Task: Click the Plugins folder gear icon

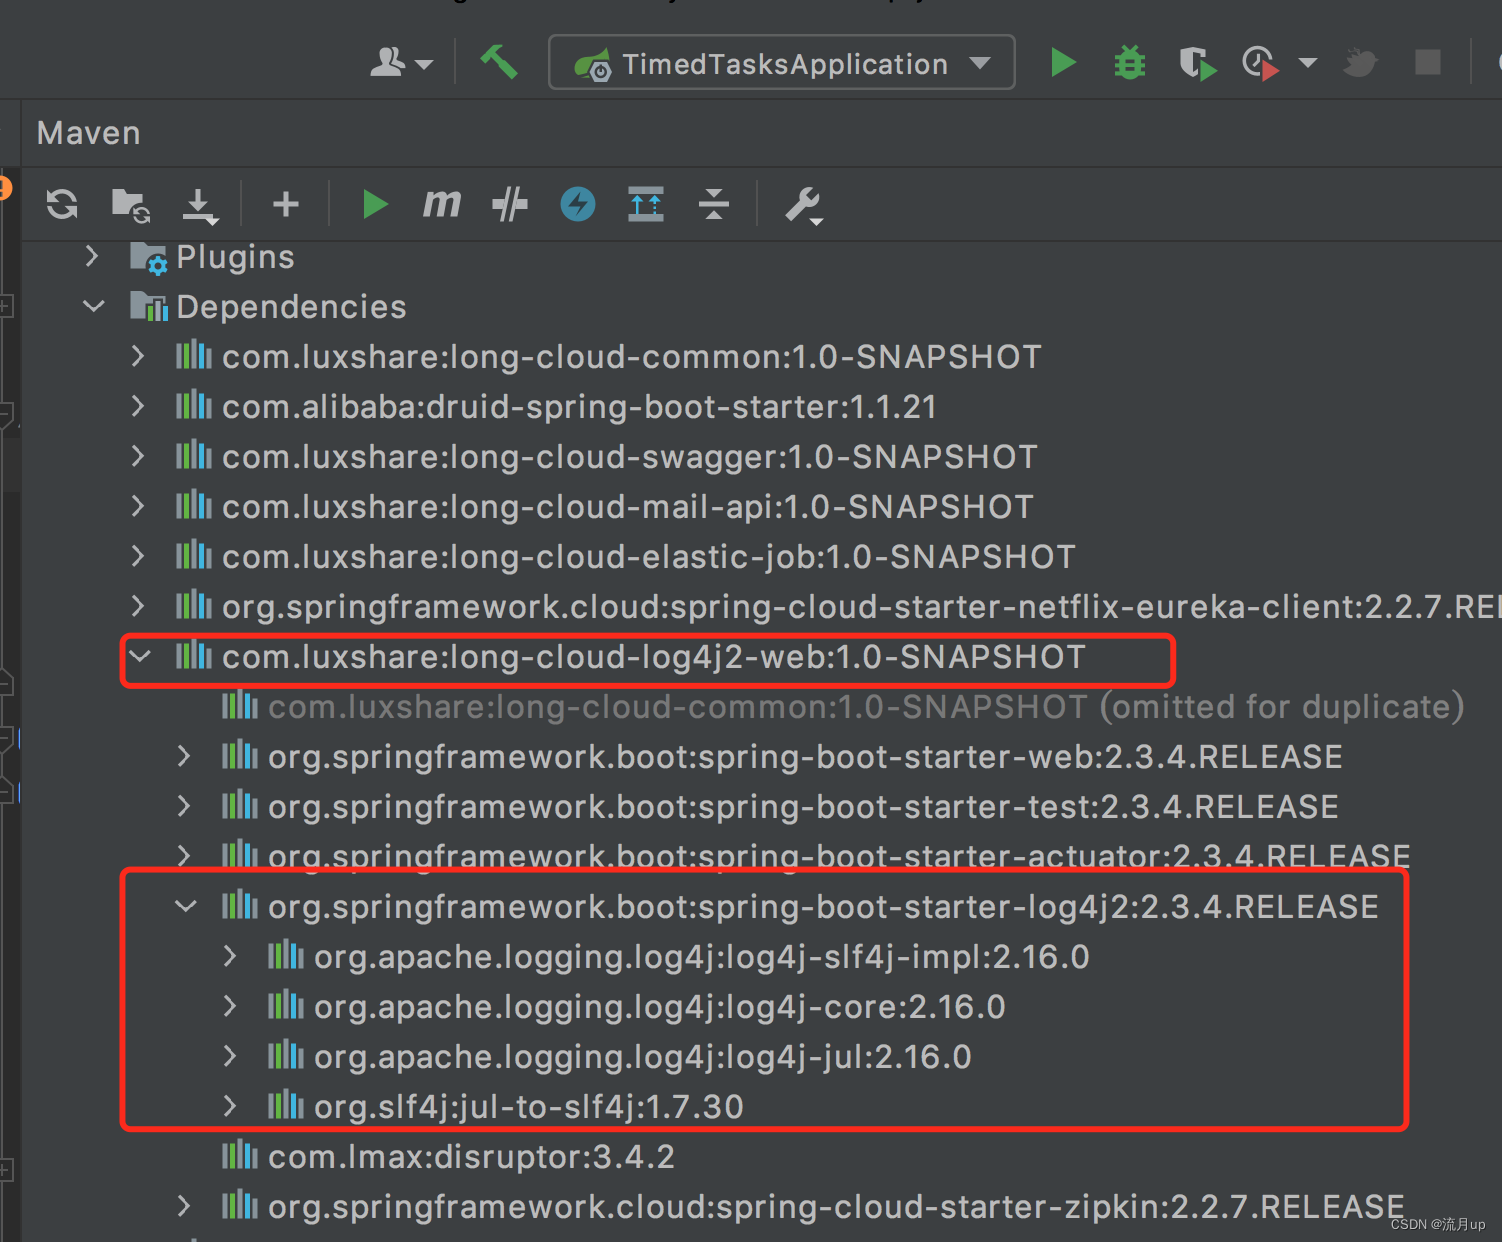Action: pyautogui.click(x=148, y=258)
